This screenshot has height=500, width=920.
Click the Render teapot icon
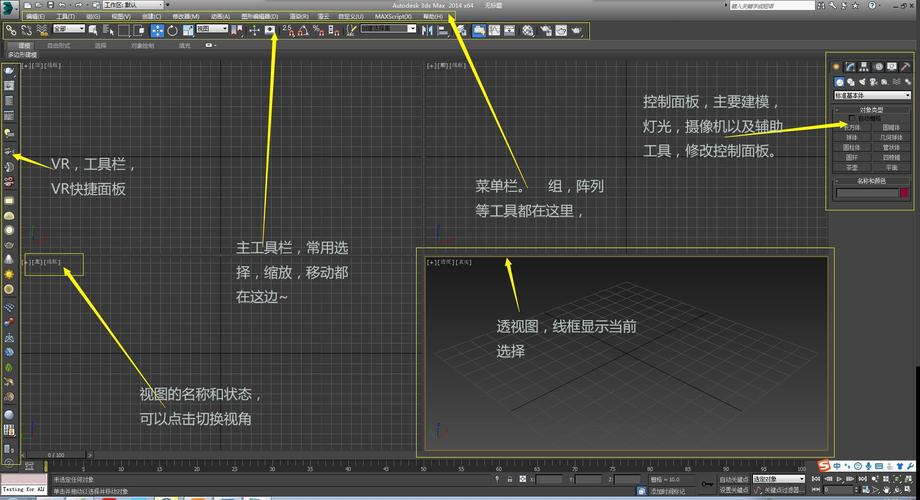pyautogui.click(x=576, y=30)
